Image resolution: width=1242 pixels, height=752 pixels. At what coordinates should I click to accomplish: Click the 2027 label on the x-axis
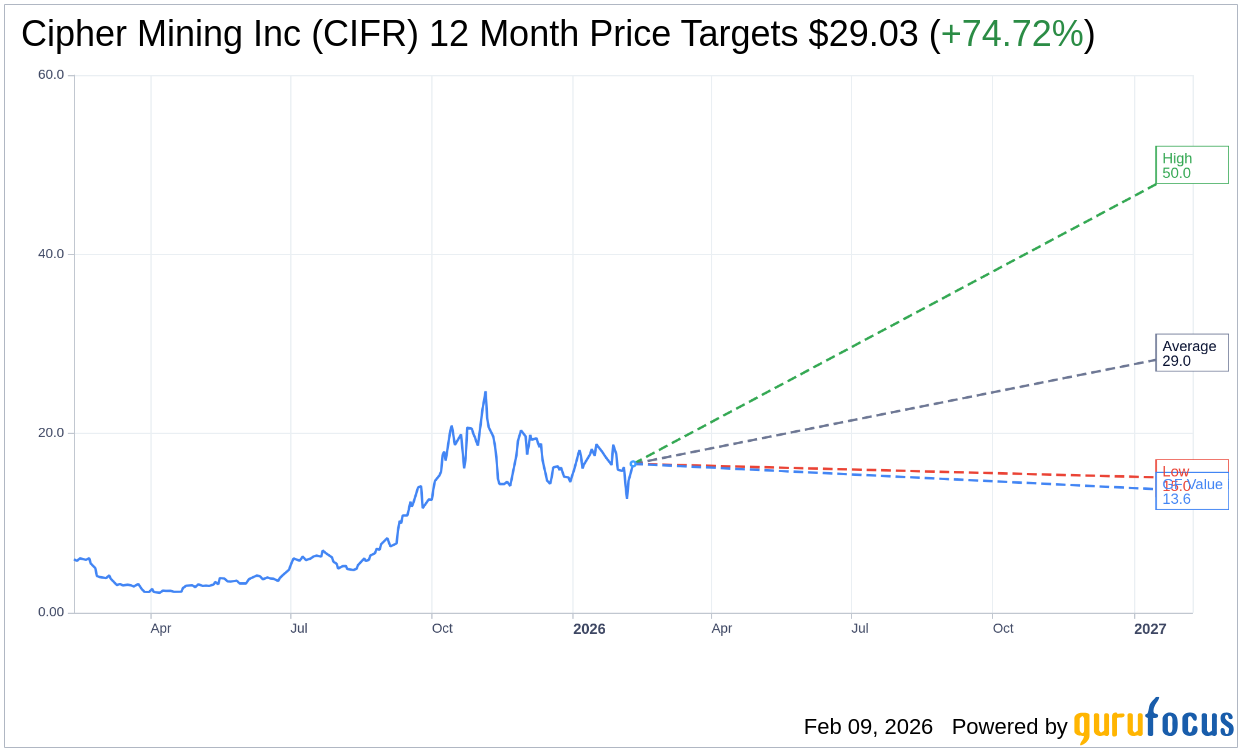pos(1150,629)
